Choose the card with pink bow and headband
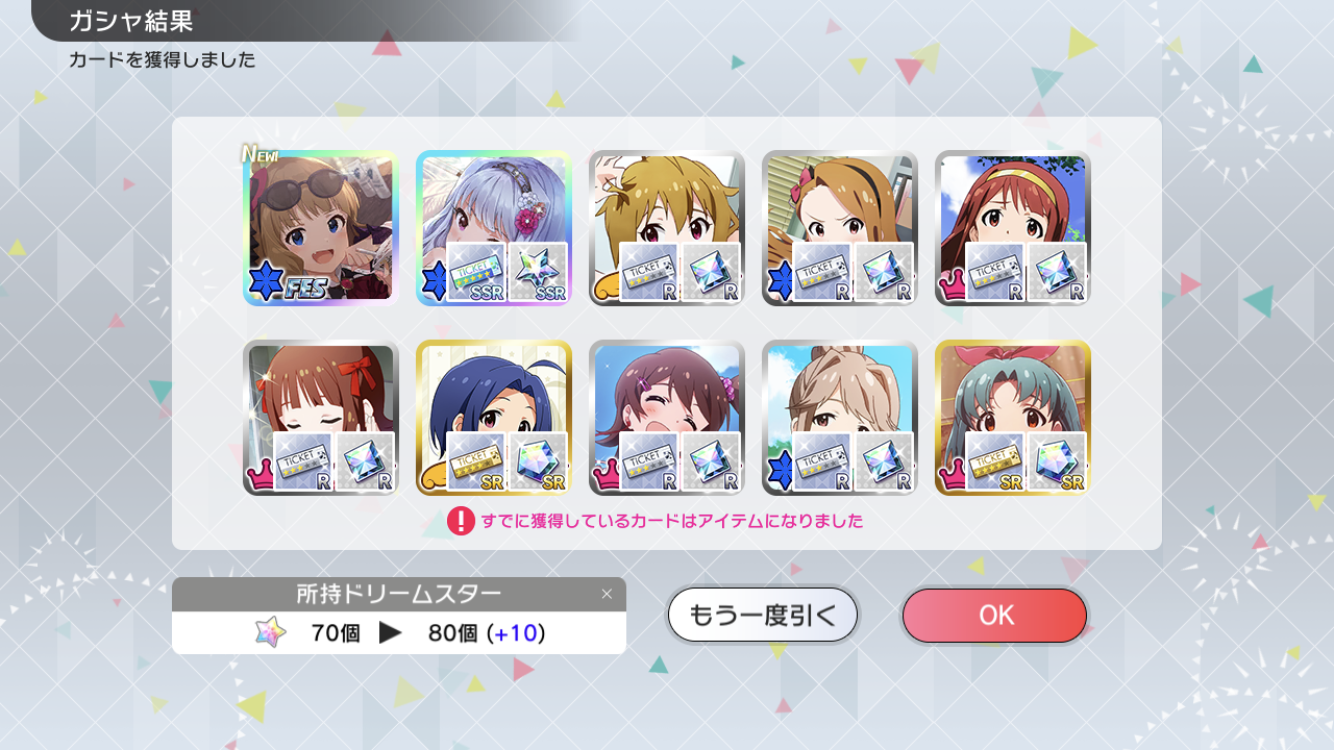 pos(840,228)
